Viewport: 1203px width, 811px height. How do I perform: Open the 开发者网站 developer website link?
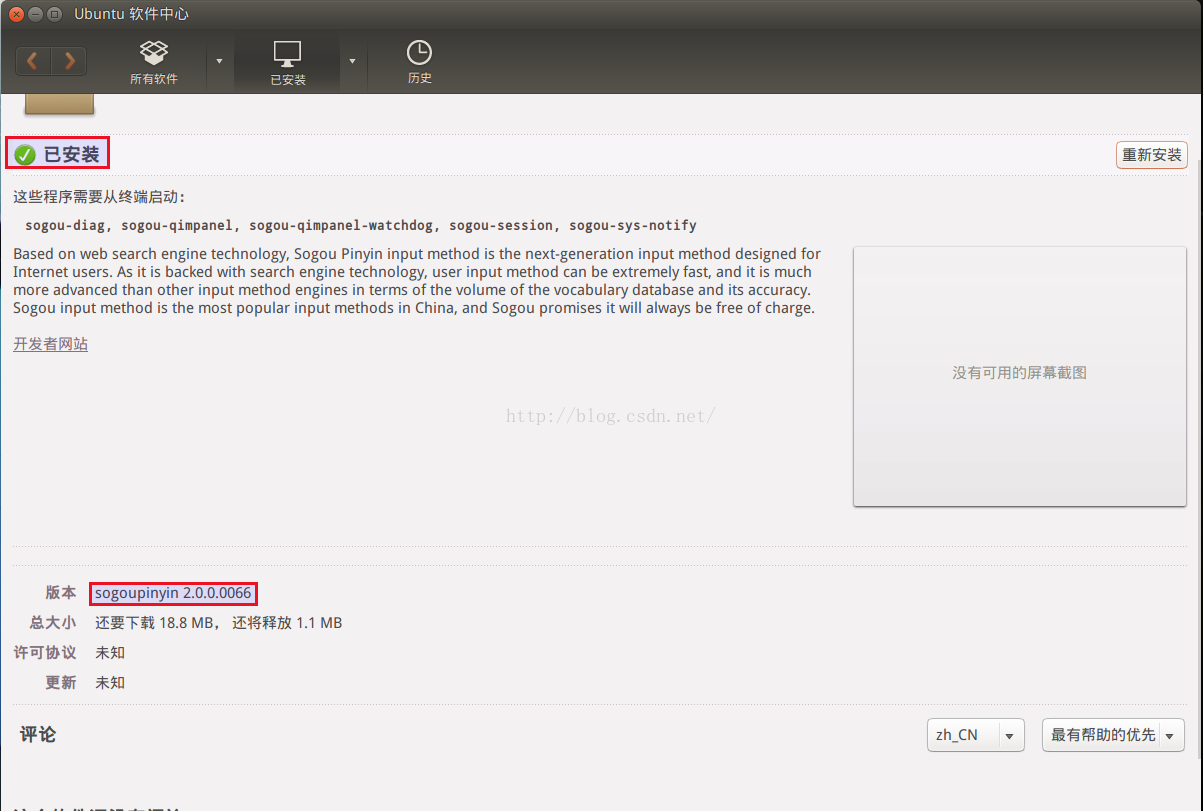tap(51, 344)
